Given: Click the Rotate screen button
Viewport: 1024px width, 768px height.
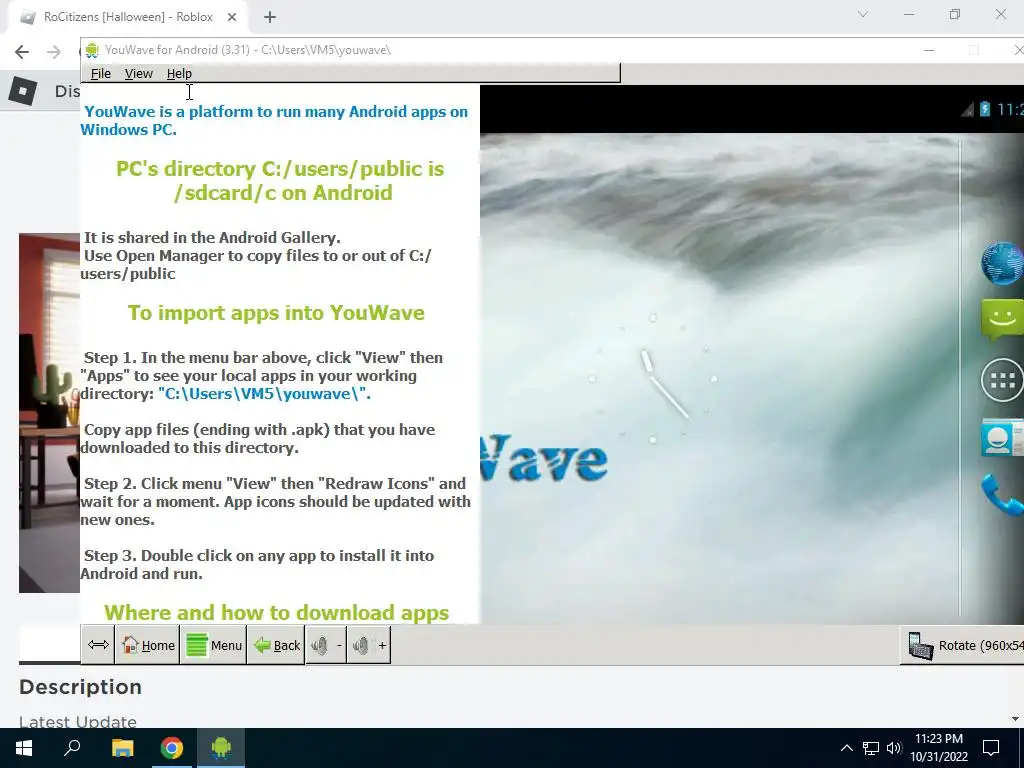Looking at the screenshot, I should point(963,645).
